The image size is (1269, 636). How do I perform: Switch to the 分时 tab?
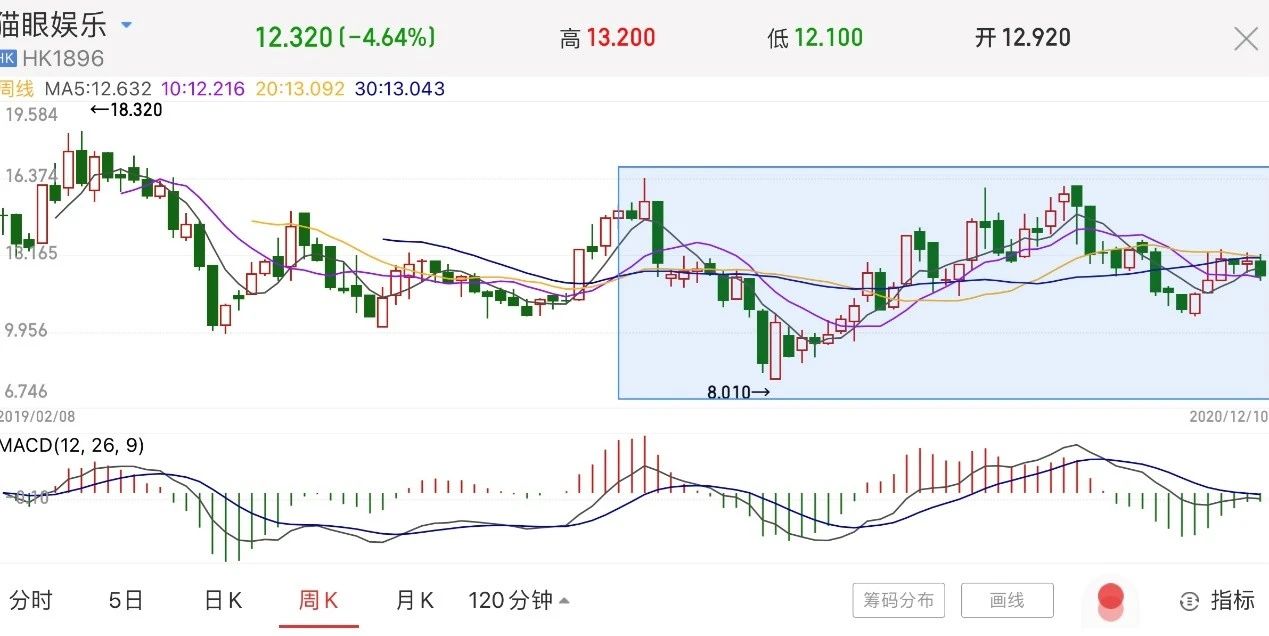(x=30, y=600)
